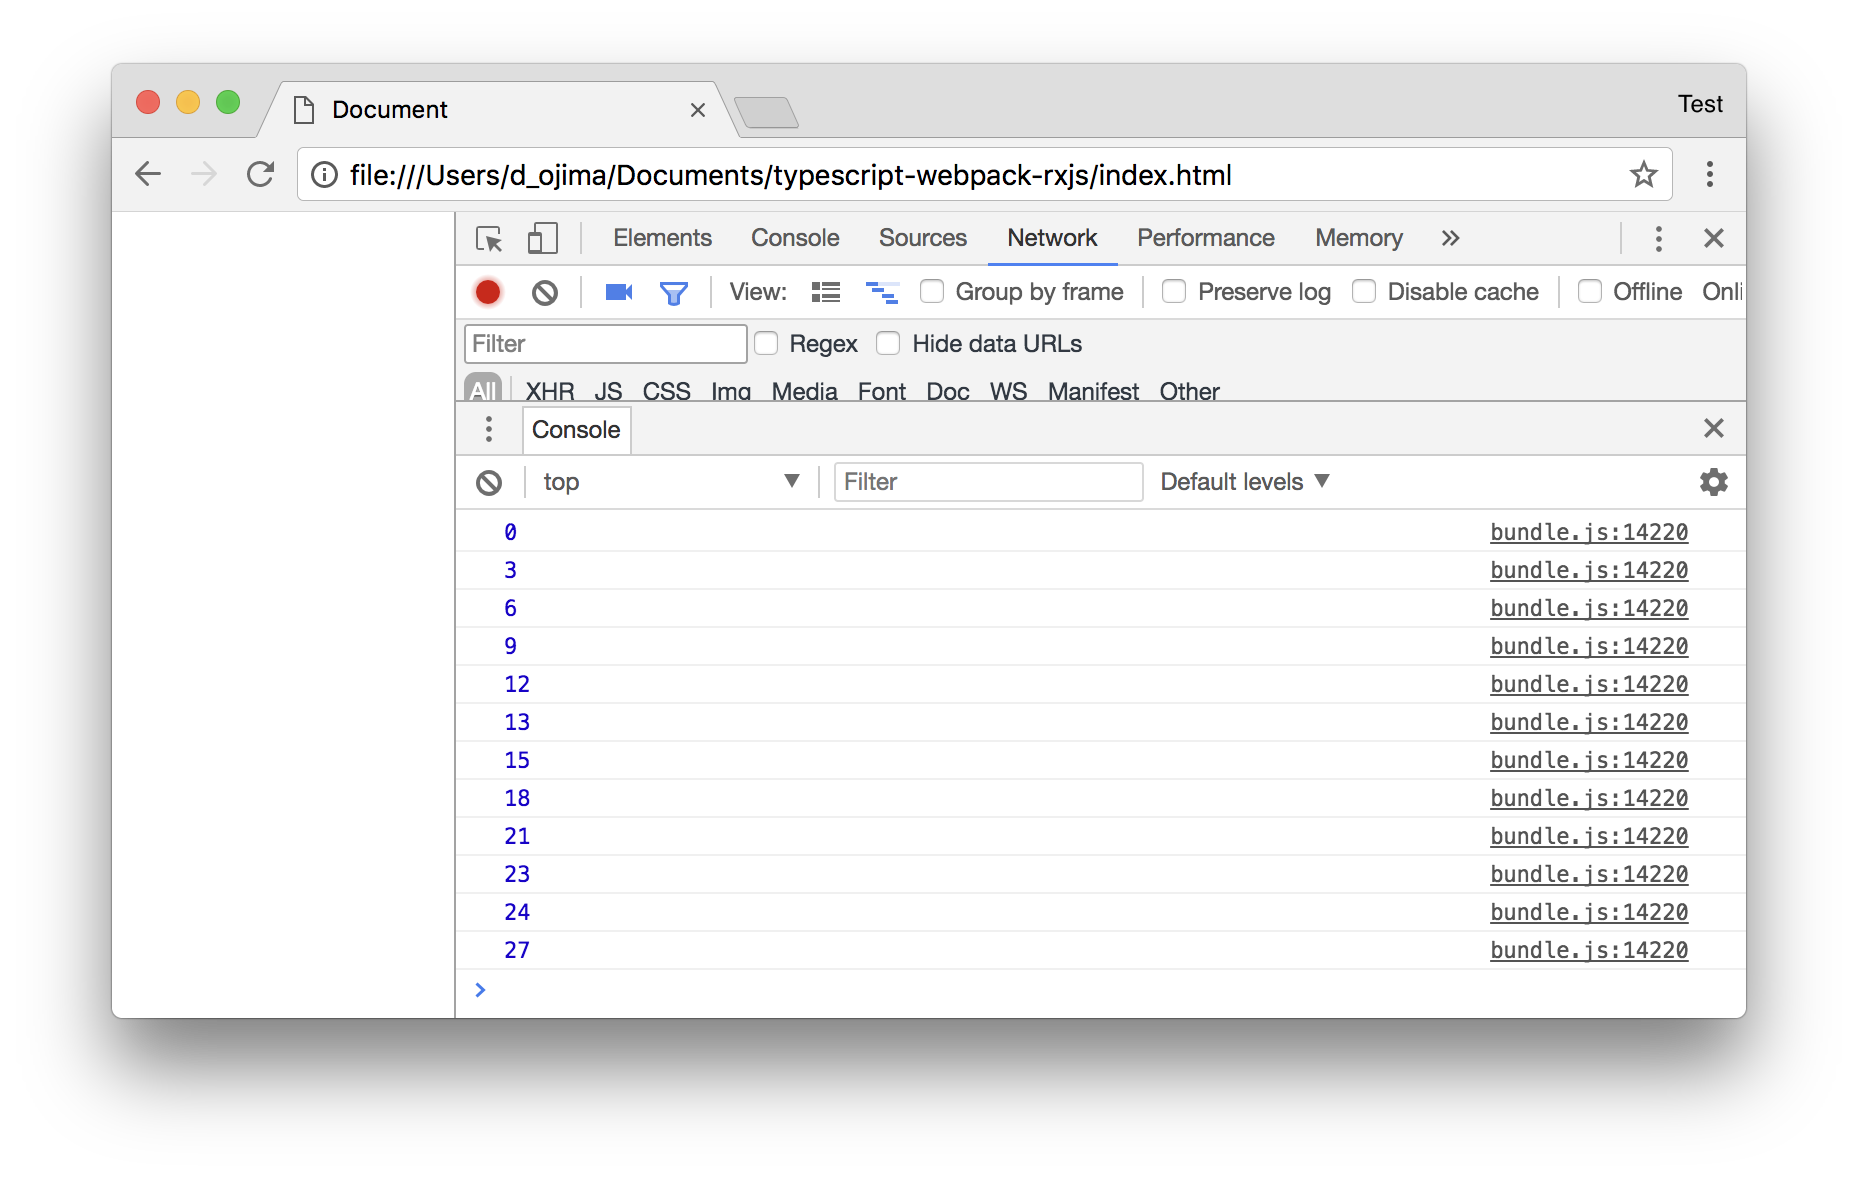
Task: Toggle the device toolbar icon
Action: tap(542, 238)
